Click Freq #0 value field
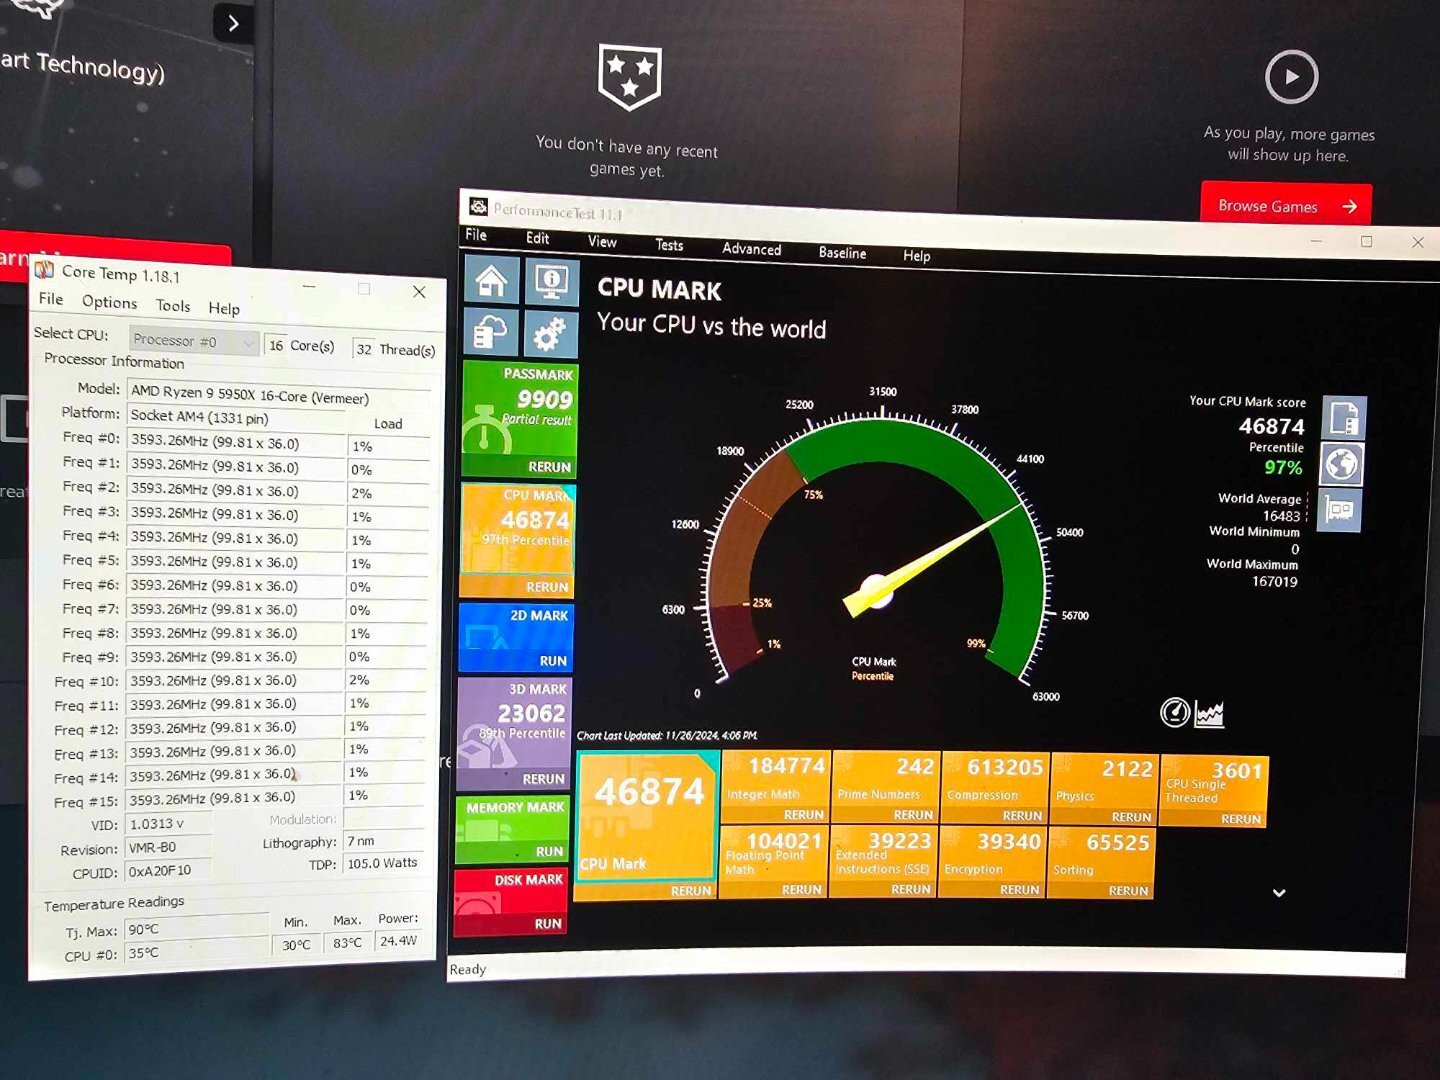Screen dimensions: 1440x1080 (x=235, y=442)
